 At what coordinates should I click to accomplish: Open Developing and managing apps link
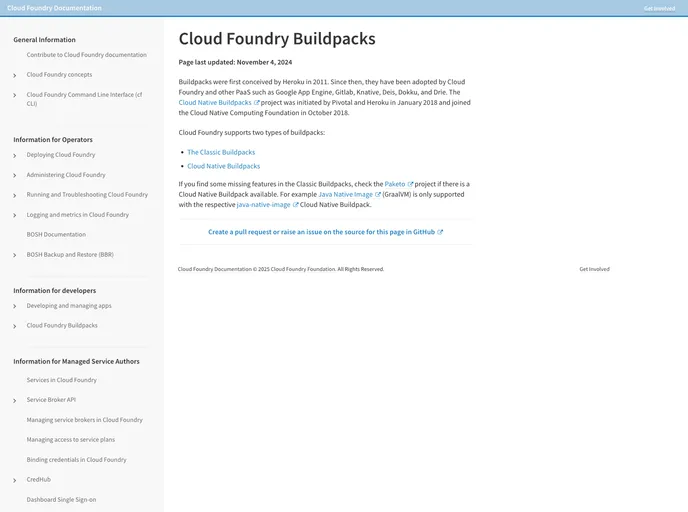tap(69, 305)
